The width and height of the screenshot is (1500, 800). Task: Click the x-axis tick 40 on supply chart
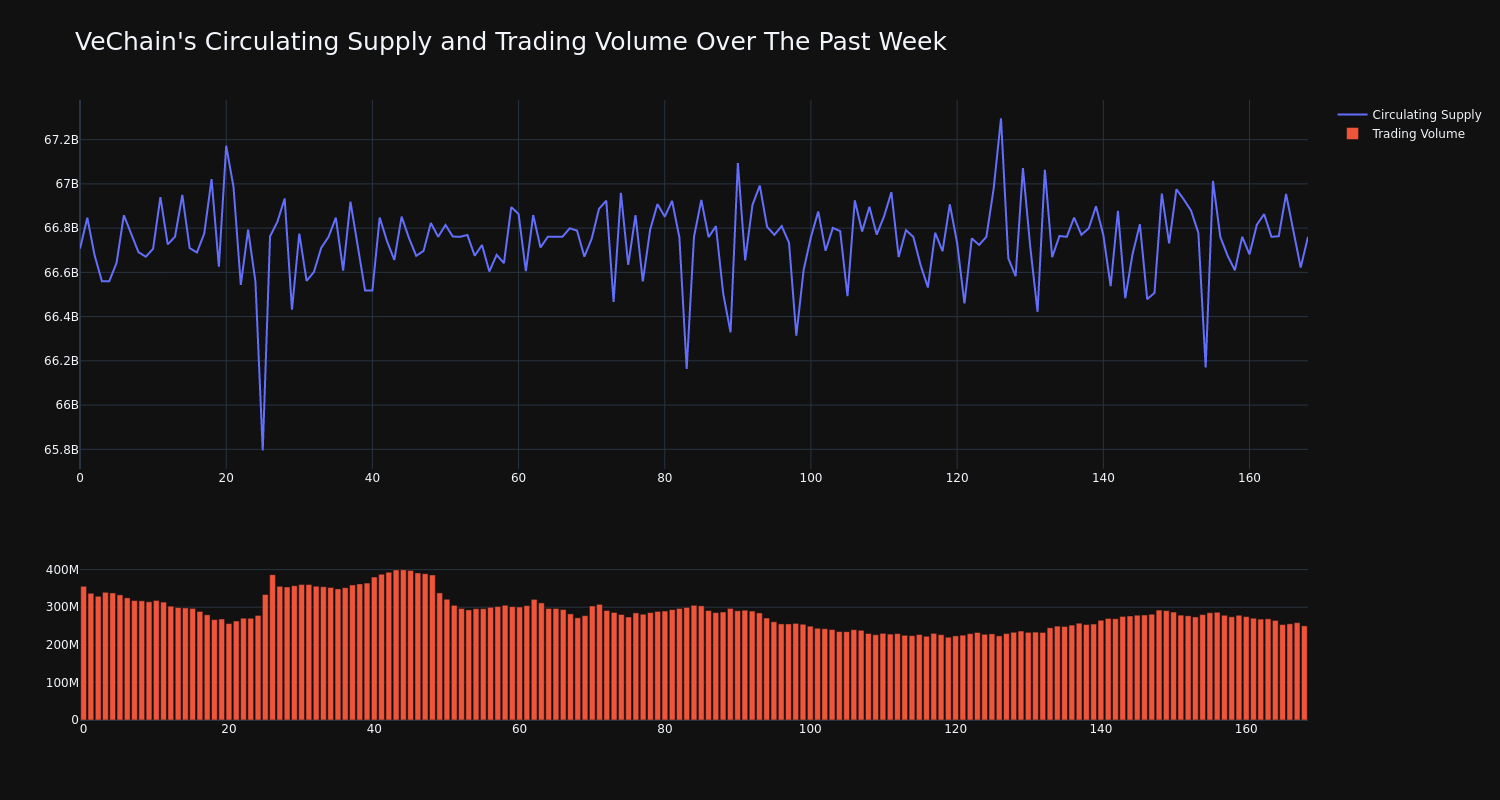click(372, 478)
